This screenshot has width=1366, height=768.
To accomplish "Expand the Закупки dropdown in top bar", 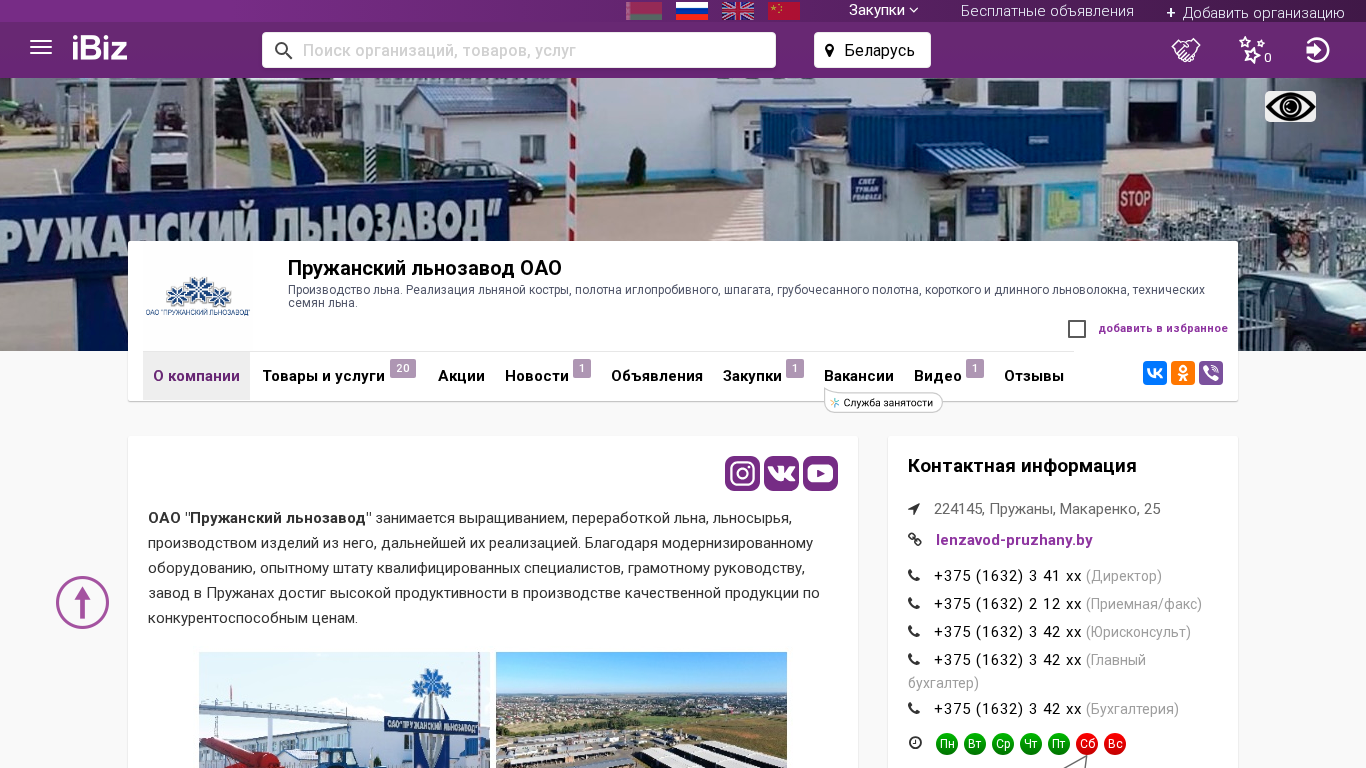I will point(884,10).
